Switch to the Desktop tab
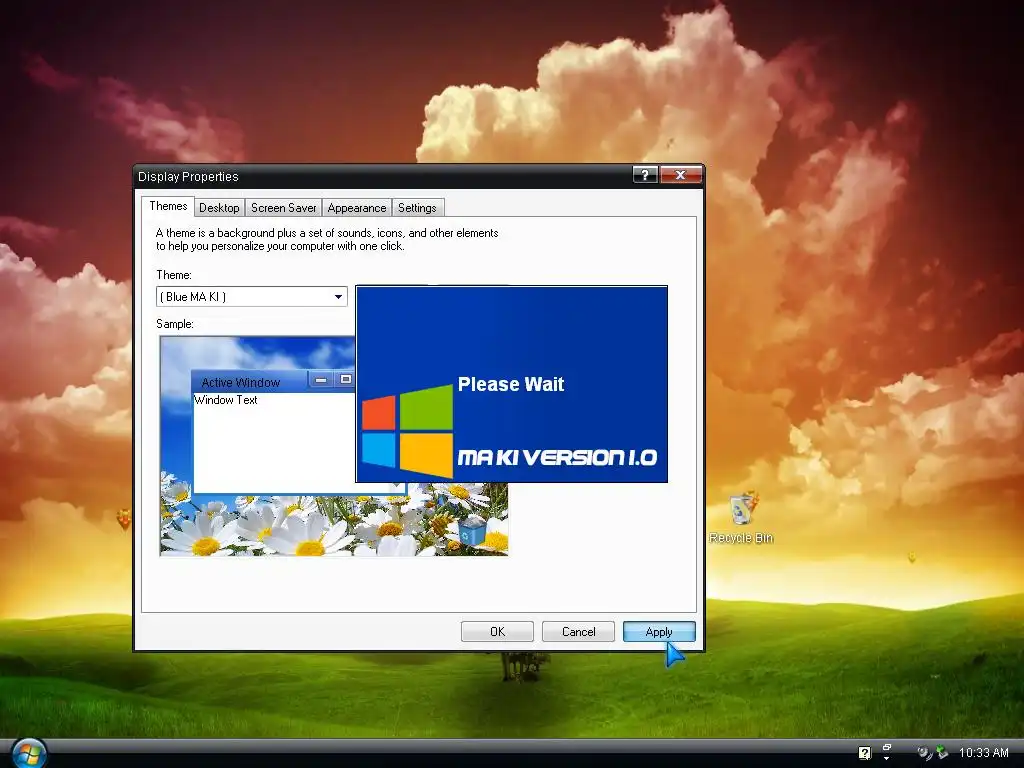The height and width of the screenshot is (768, 1024). (x=219, y=208)
